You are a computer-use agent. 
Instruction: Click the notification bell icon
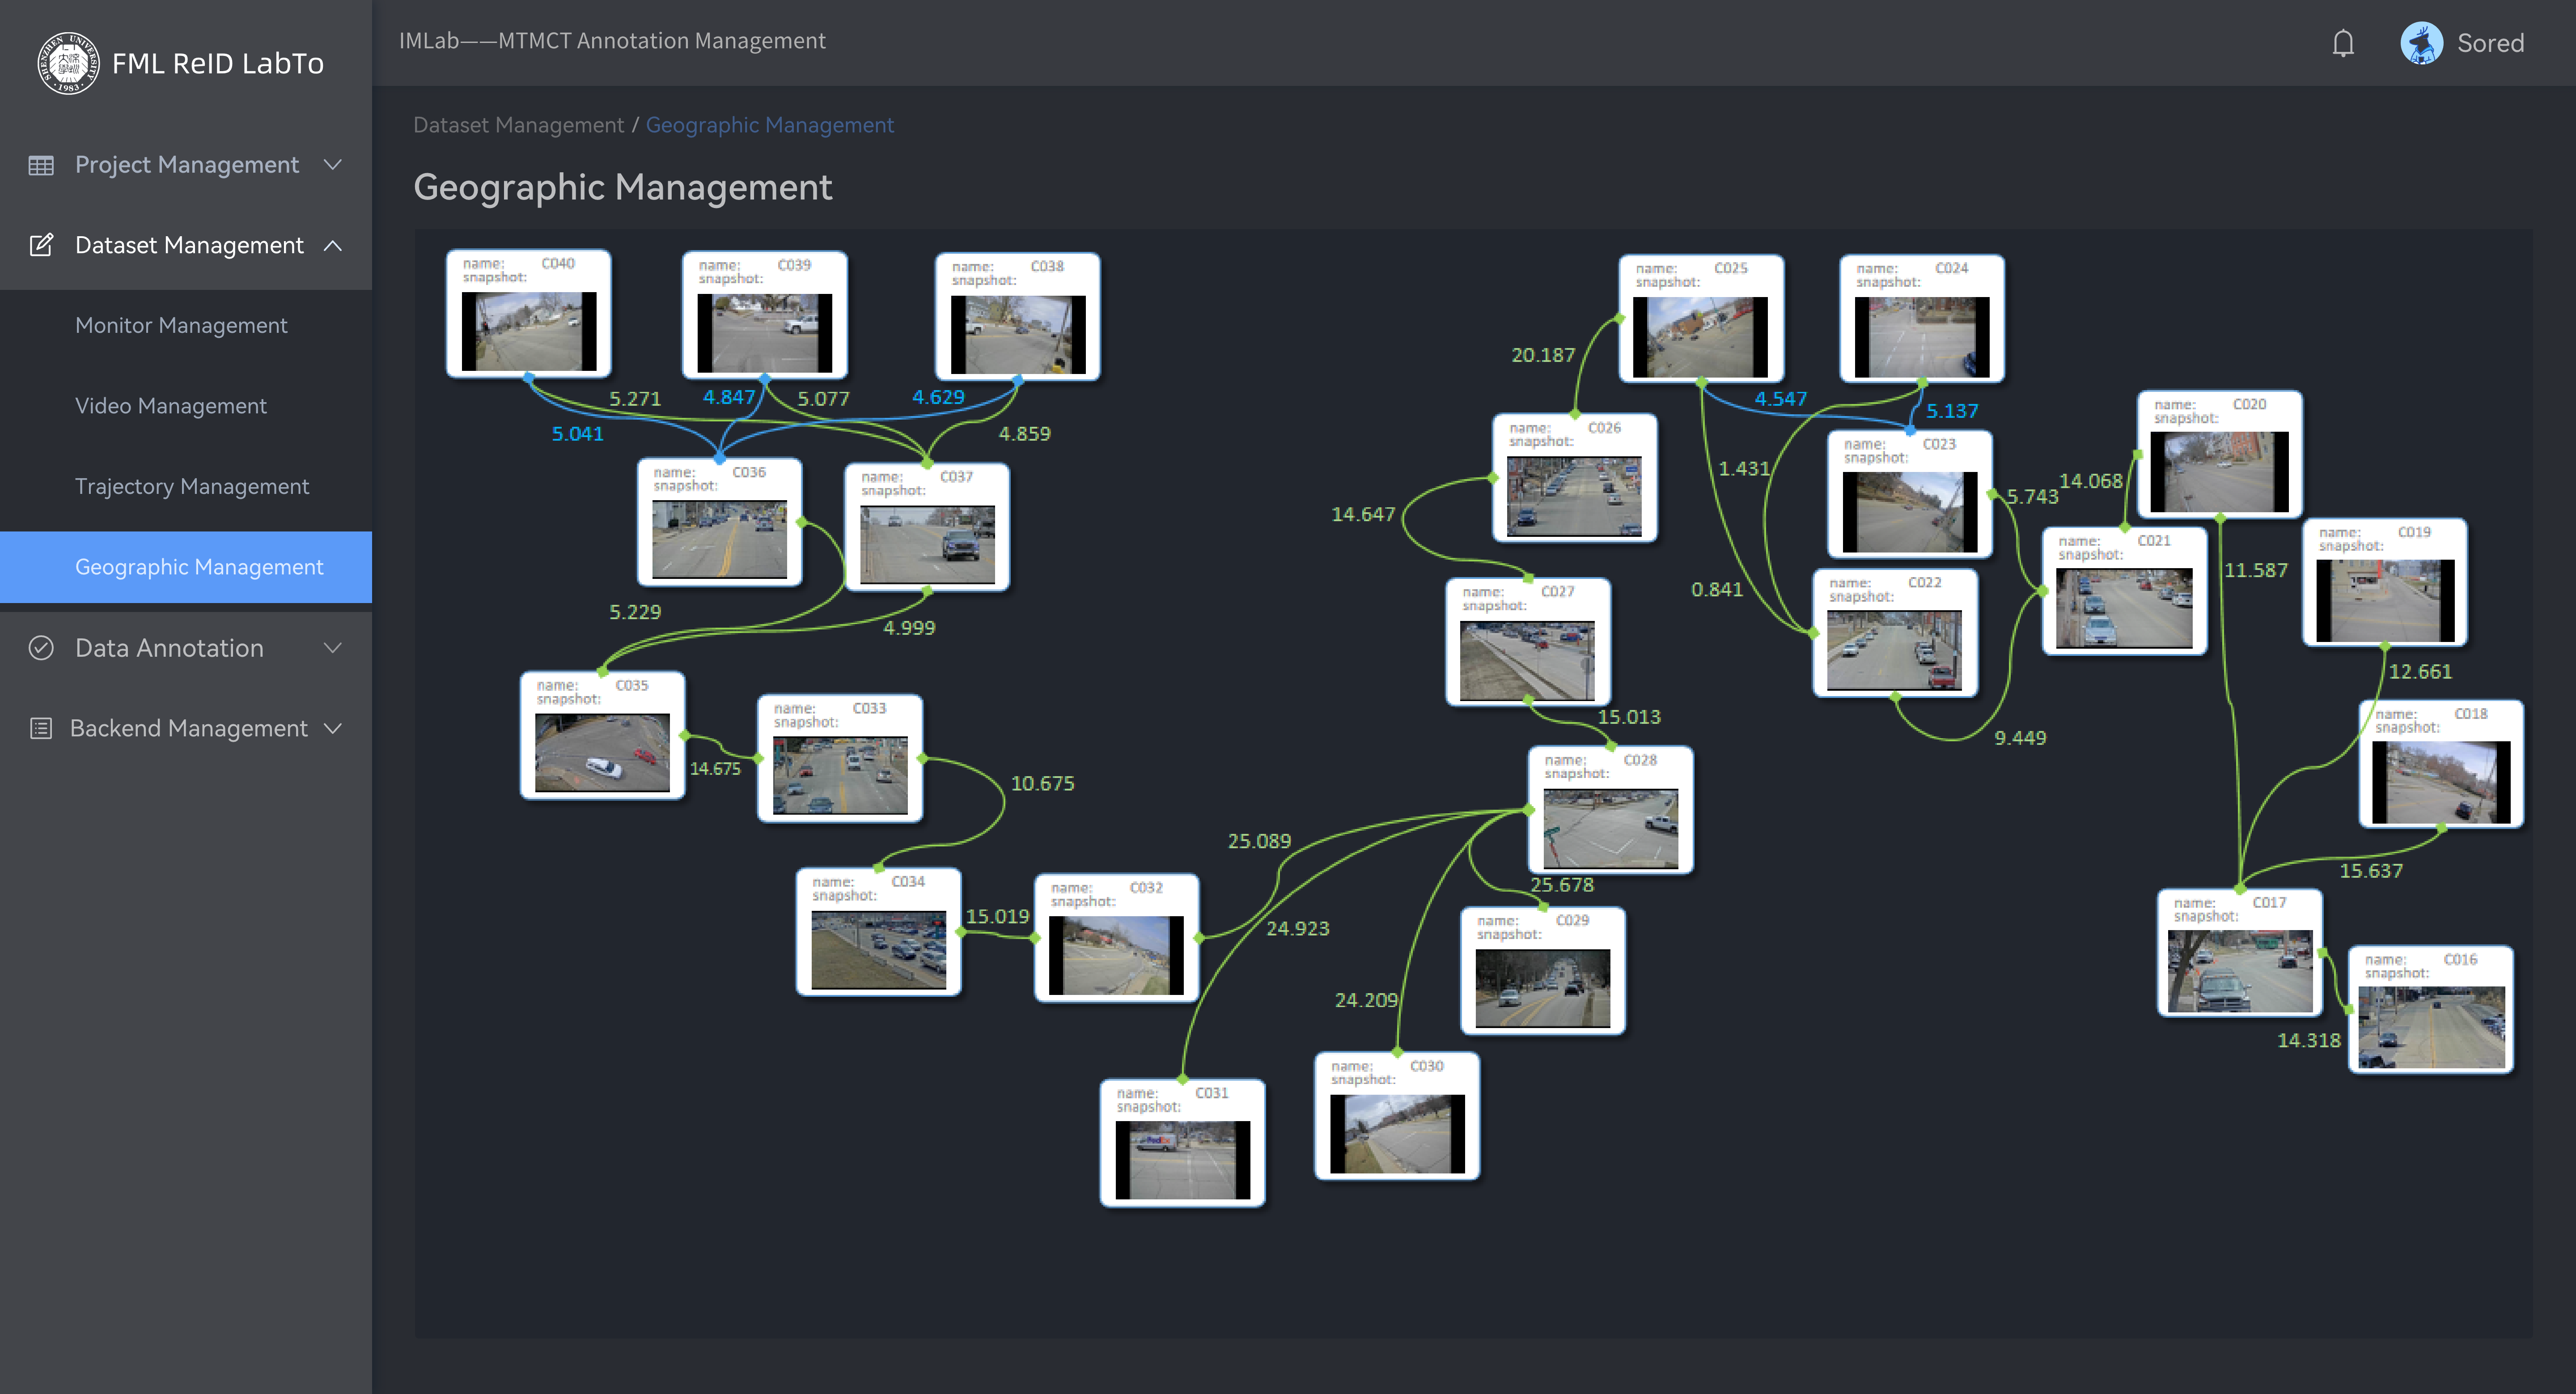(x=2343, y=43)
